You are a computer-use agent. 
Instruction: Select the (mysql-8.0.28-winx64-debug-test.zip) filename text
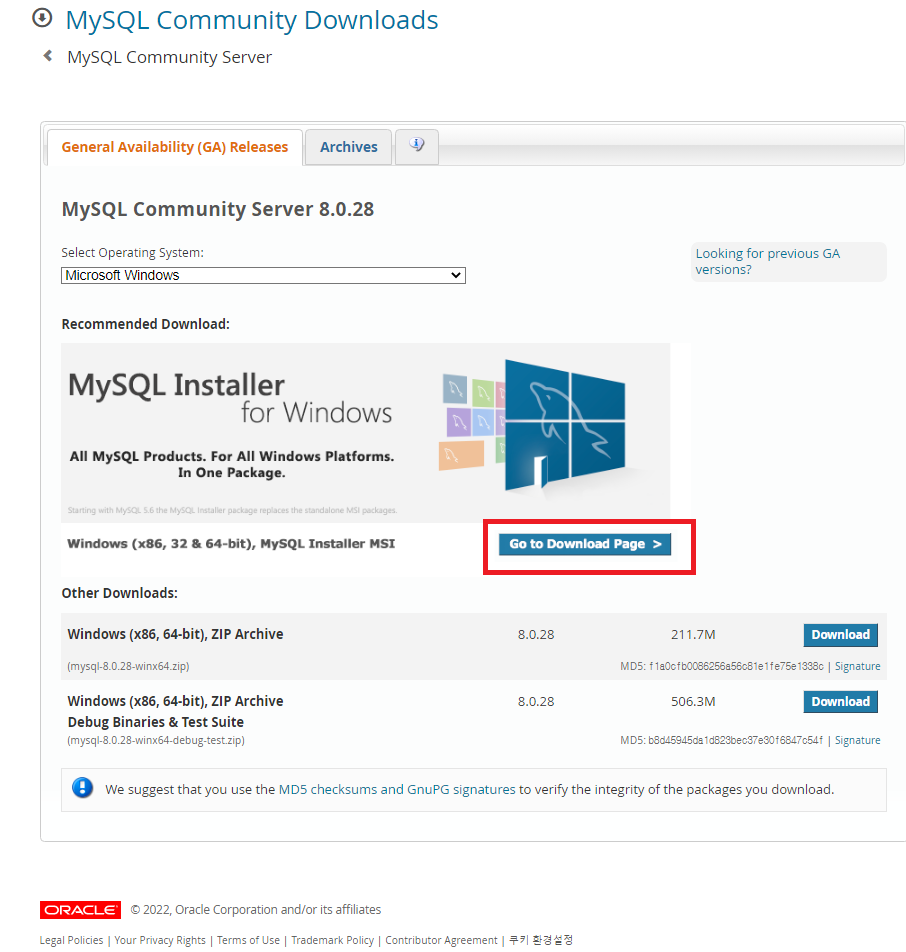(156, 740)
